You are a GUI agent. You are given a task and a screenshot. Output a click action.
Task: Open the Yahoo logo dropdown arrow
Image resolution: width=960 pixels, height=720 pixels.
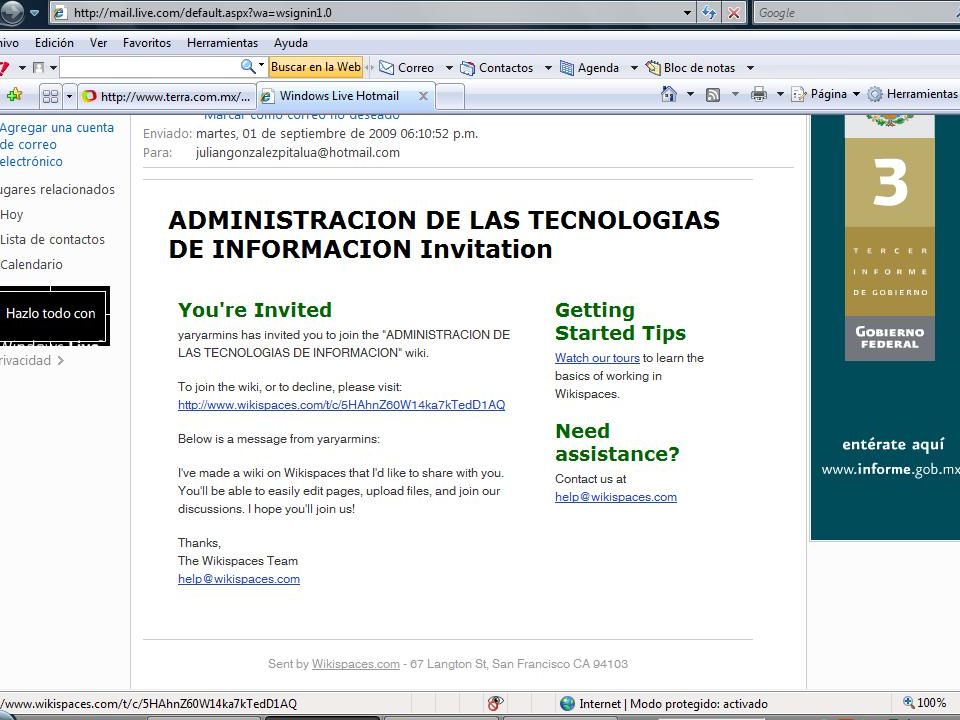[x=22, y=67]
